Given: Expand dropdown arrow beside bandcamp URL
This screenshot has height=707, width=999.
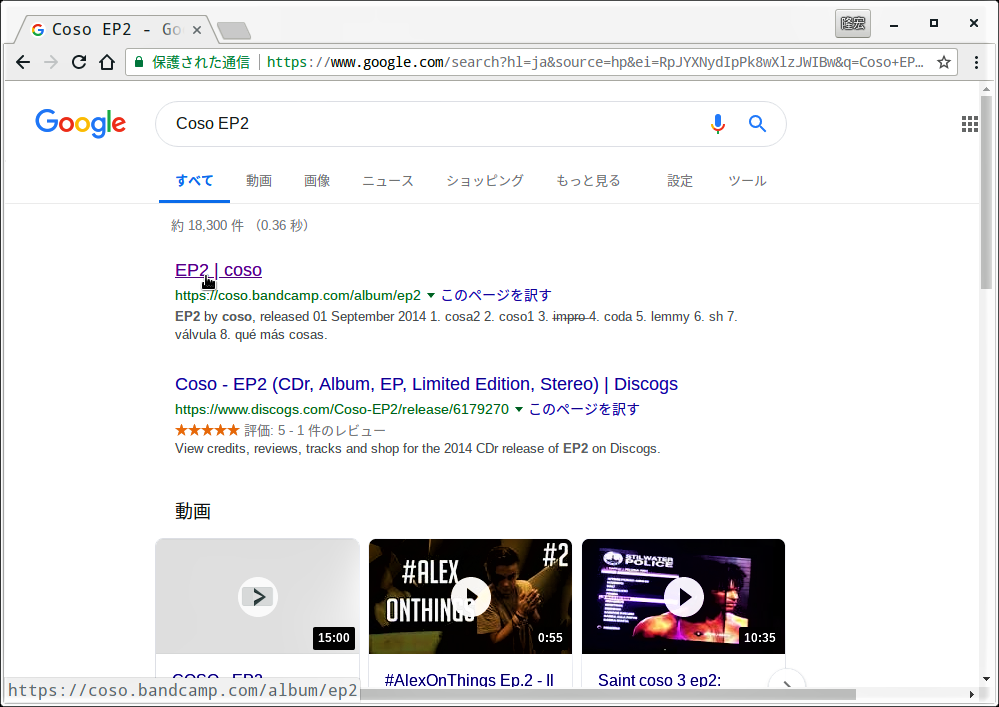Looking at the screenshot, I should click(431, 296).
